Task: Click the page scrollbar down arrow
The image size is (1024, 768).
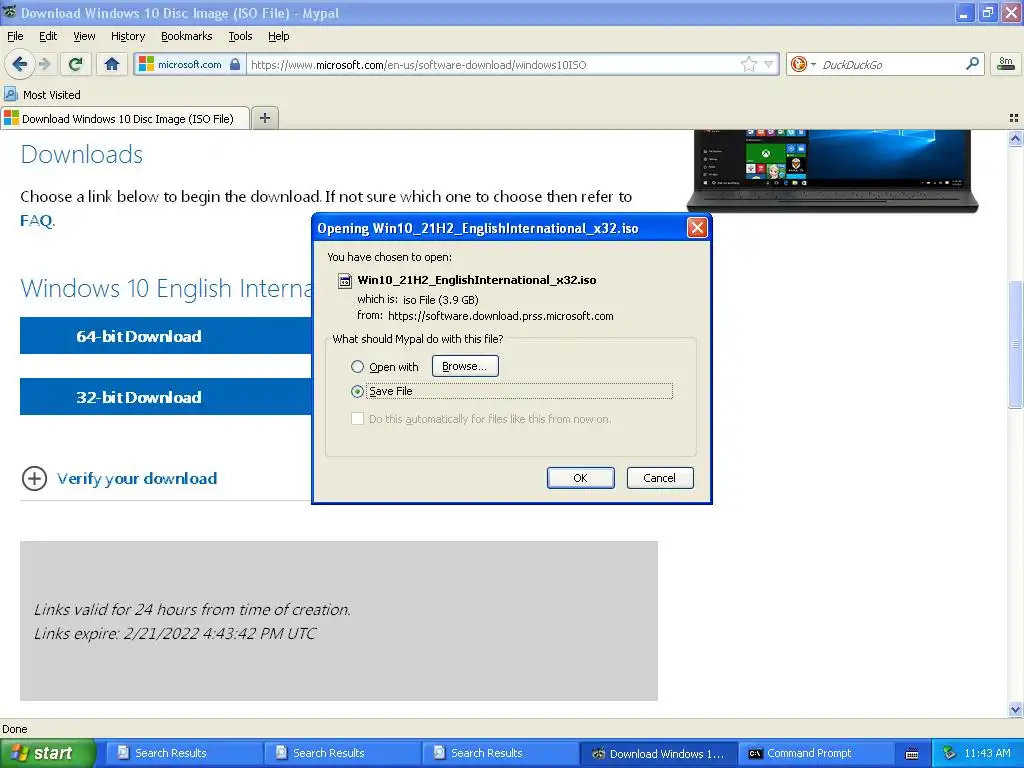Action: pos(1015,709)
